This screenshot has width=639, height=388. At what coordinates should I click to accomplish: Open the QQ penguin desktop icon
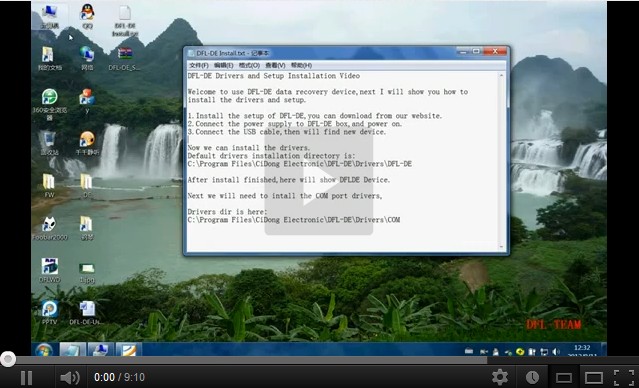click(87, 16)
